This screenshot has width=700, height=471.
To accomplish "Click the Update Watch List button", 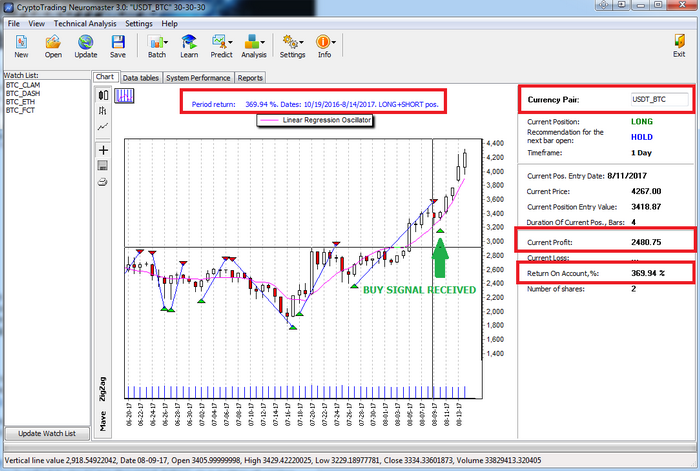I will [47, 433].
